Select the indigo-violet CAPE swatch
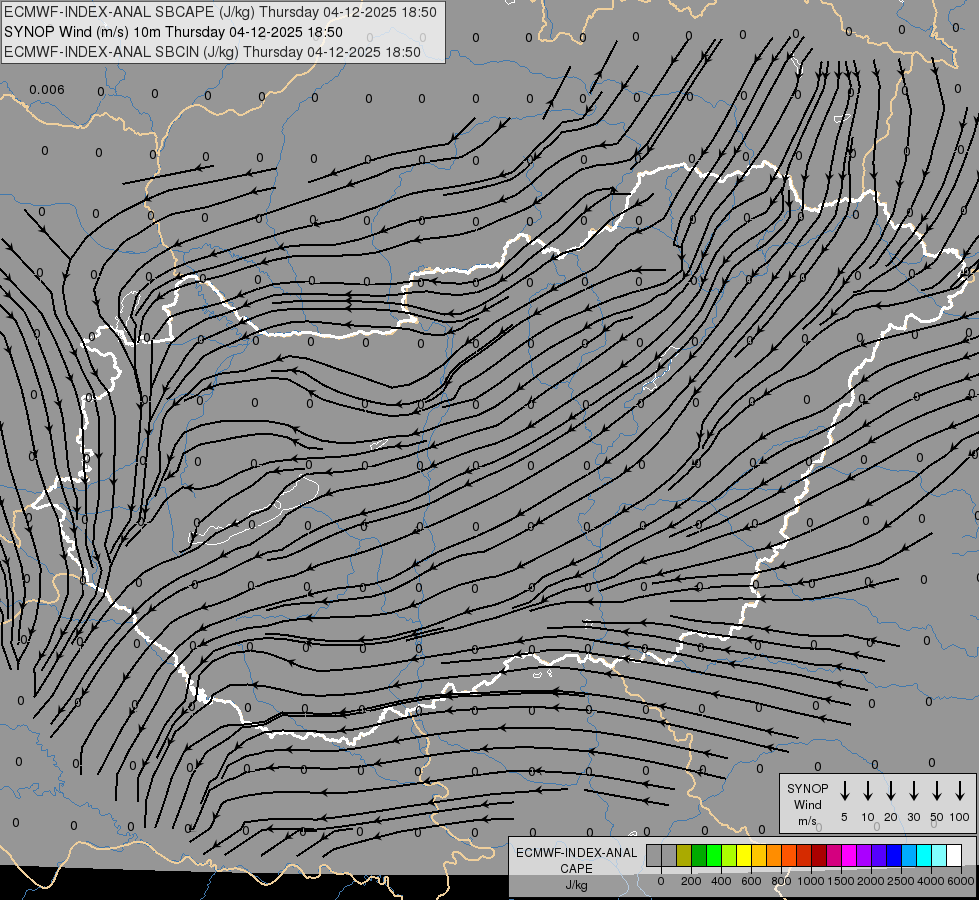 click(x=879, y=855)
